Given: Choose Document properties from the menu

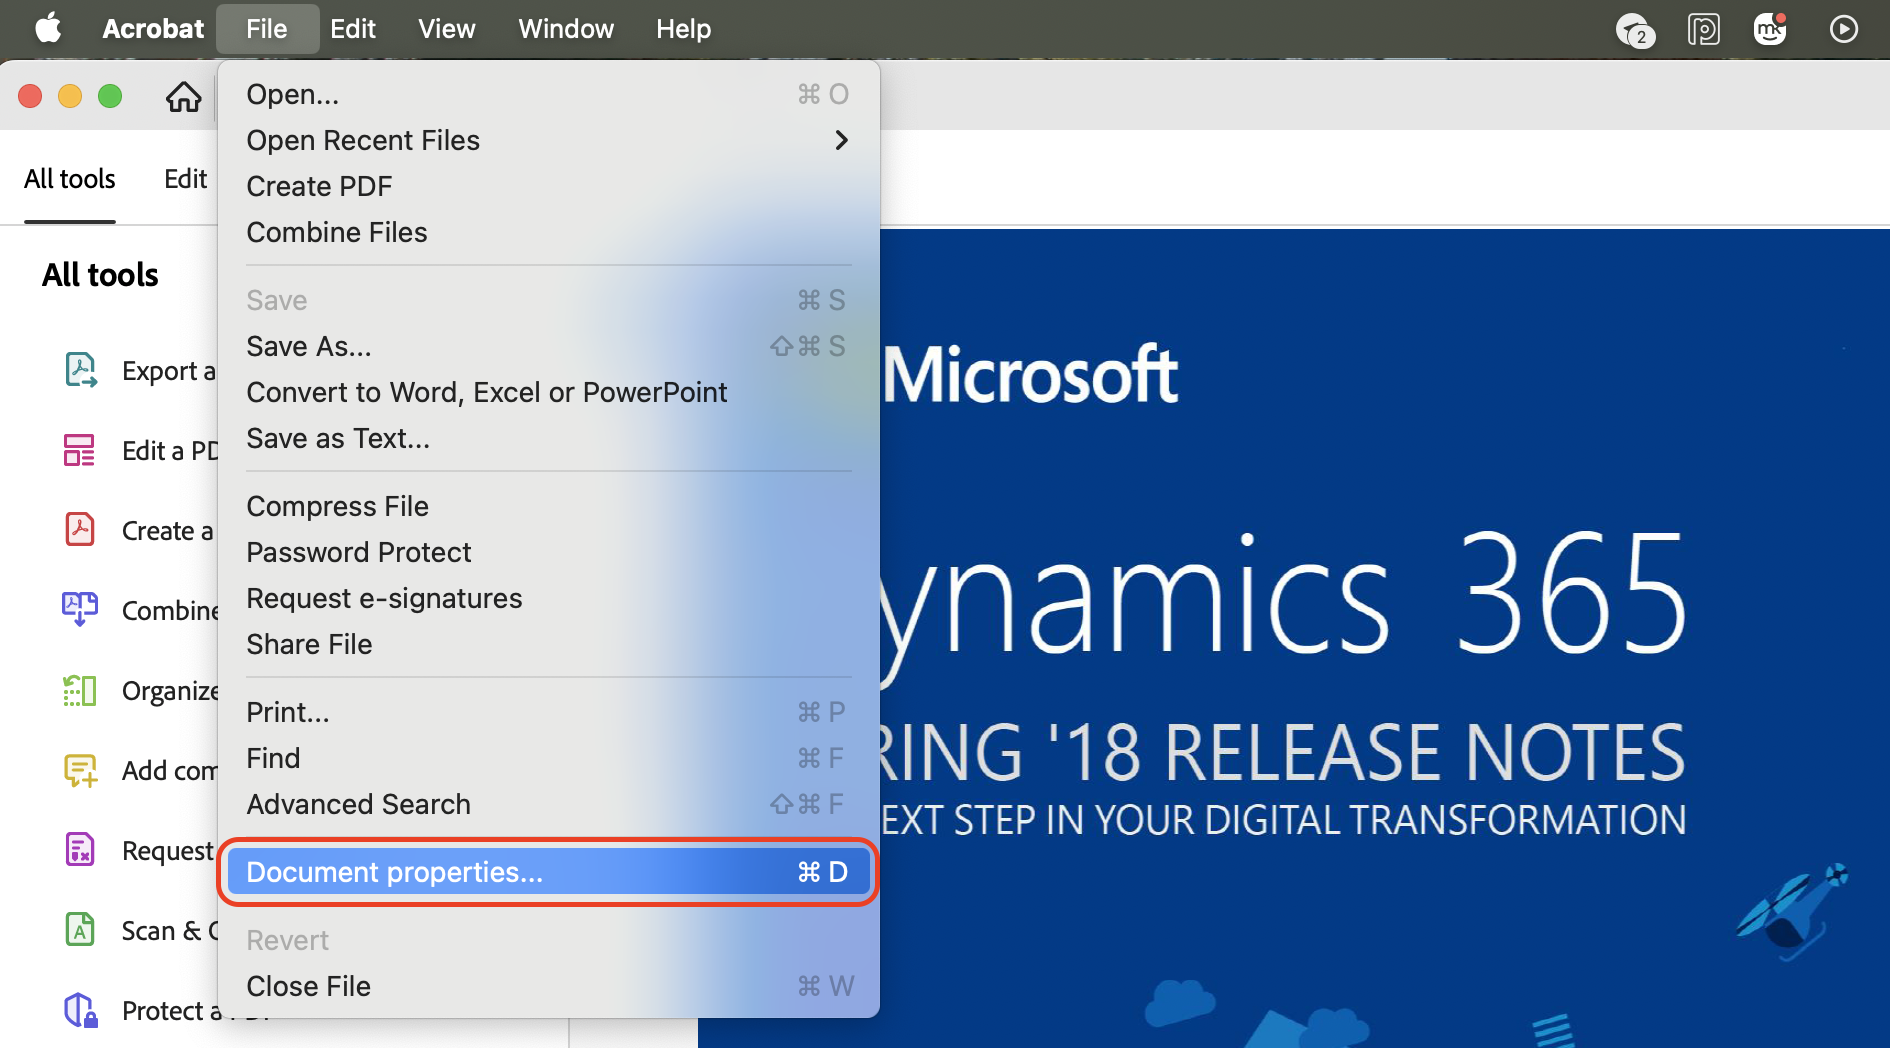Looking at the screenshot, I should coord(395,871).
